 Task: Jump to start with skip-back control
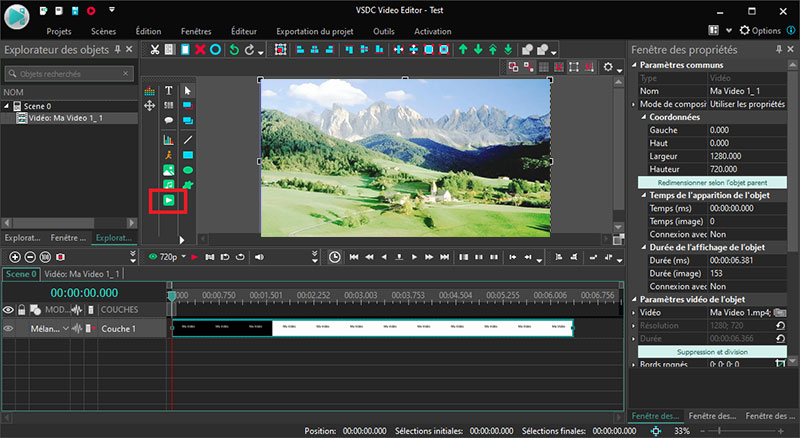click(x=354, y=257)
